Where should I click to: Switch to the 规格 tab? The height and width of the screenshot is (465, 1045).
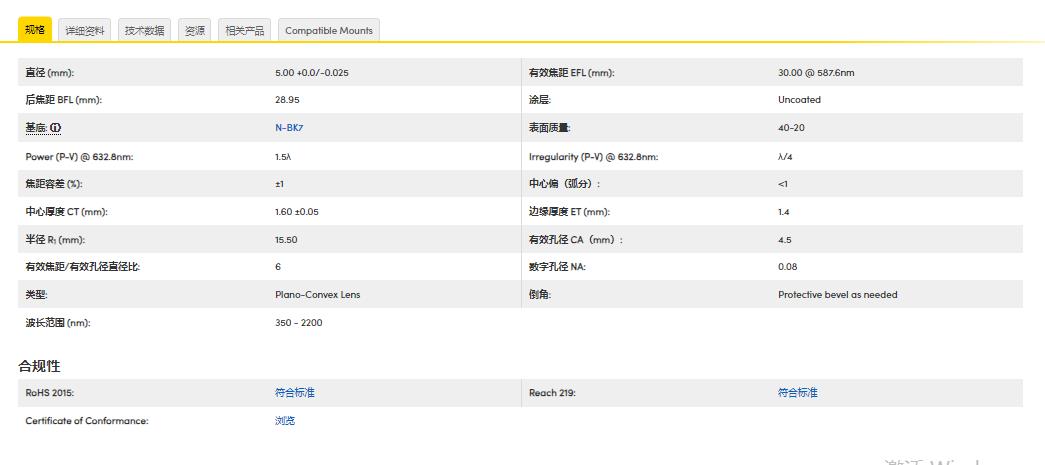[35, 30]
